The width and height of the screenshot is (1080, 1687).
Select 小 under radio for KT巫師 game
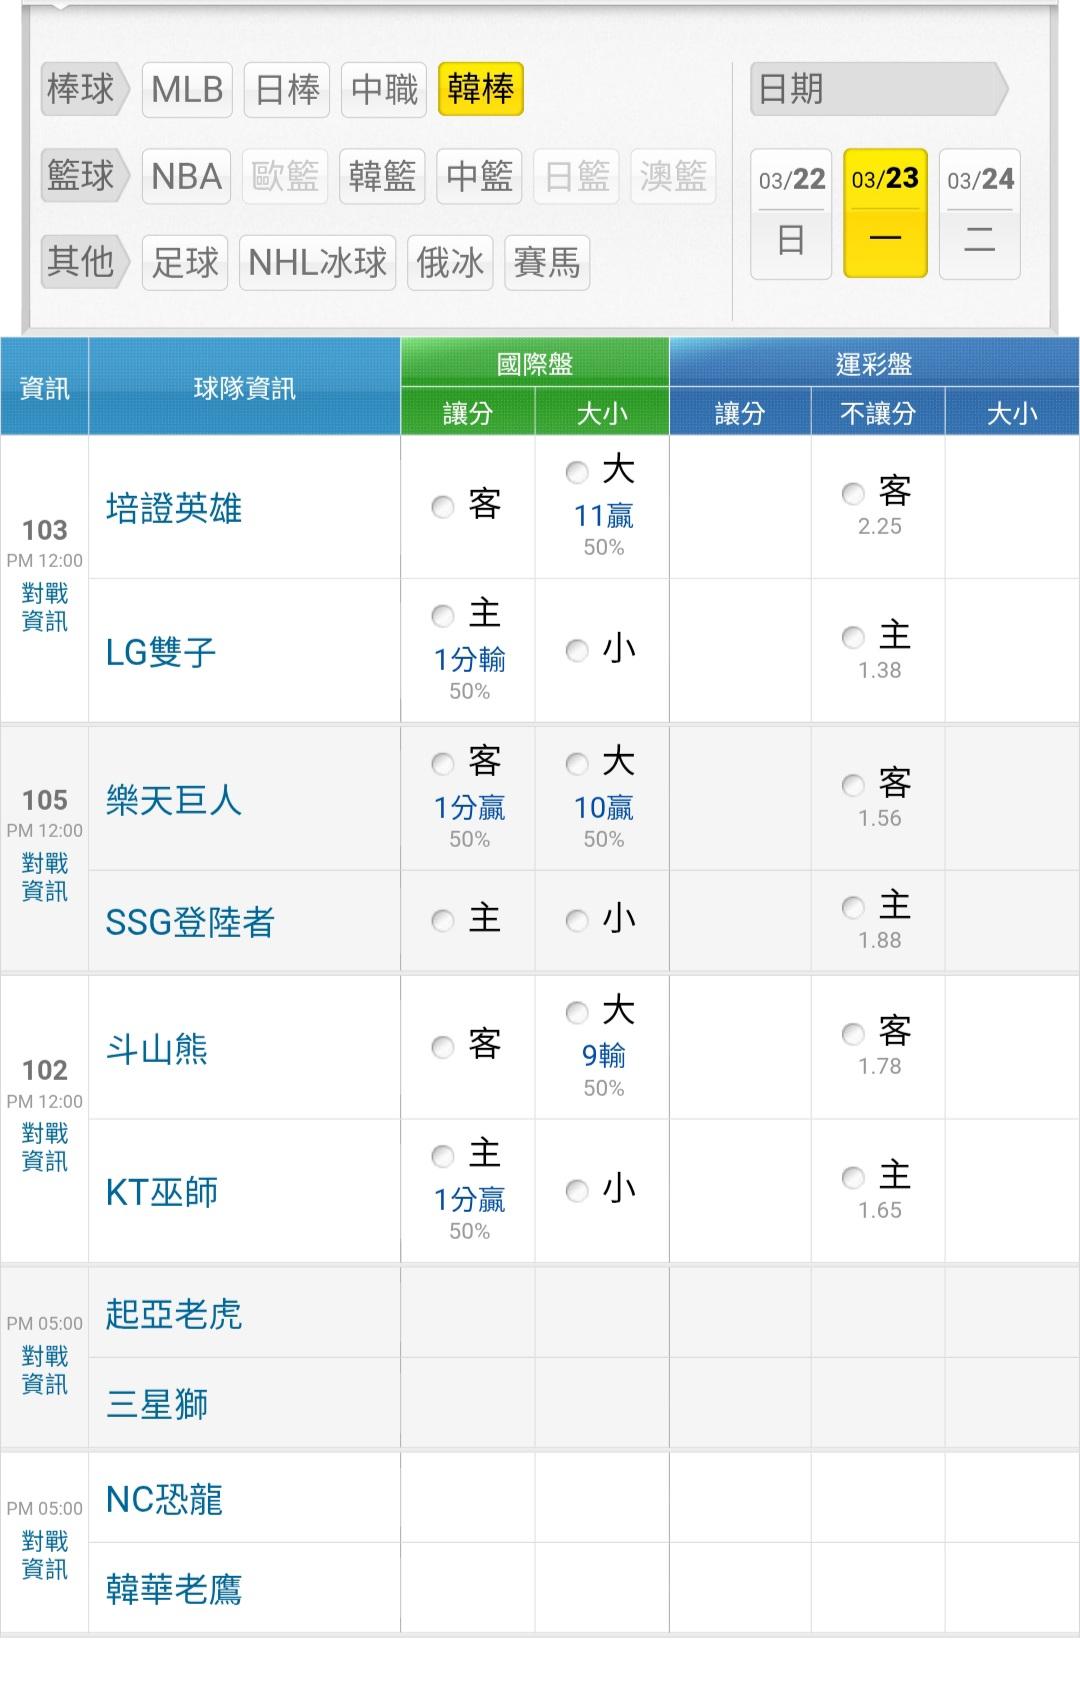(x=577, y=1190)
